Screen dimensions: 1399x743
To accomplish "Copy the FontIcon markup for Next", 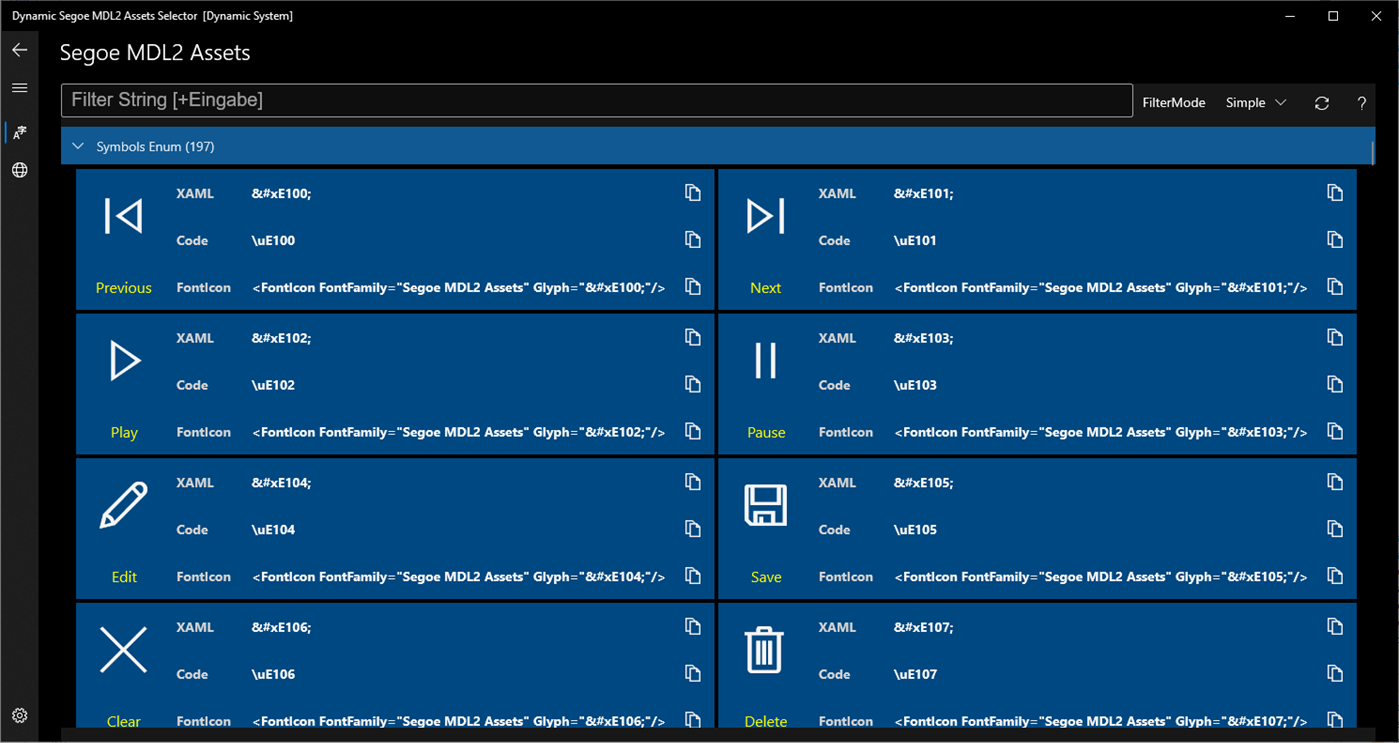I will tap(1334, 287).
